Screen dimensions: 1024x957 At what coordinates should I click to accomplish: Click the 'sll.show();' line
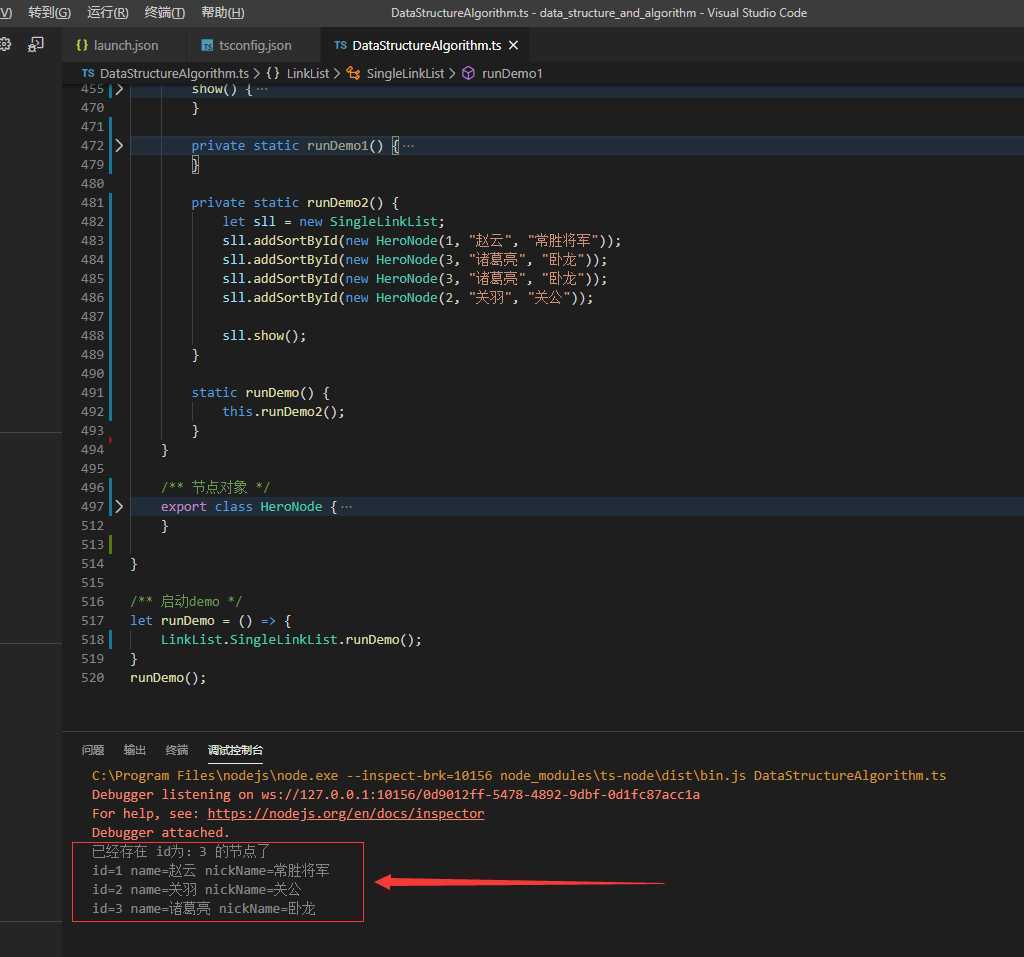(264, 335)
